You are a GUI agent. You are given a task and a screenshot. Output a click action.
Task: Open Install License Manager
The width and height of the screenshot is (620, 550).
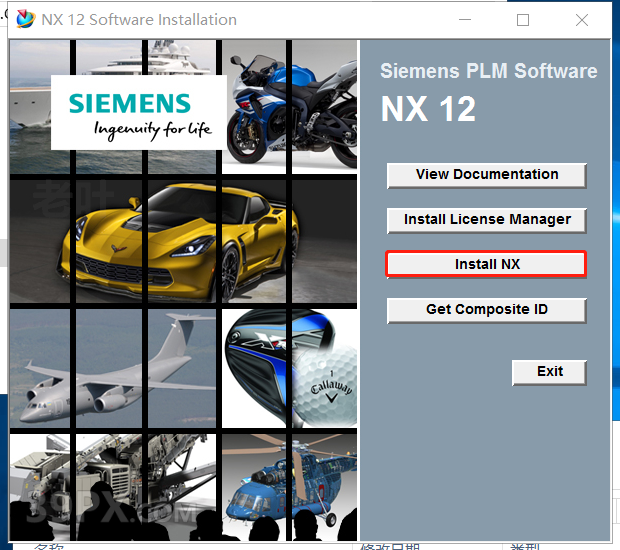[x=486, y=220]
